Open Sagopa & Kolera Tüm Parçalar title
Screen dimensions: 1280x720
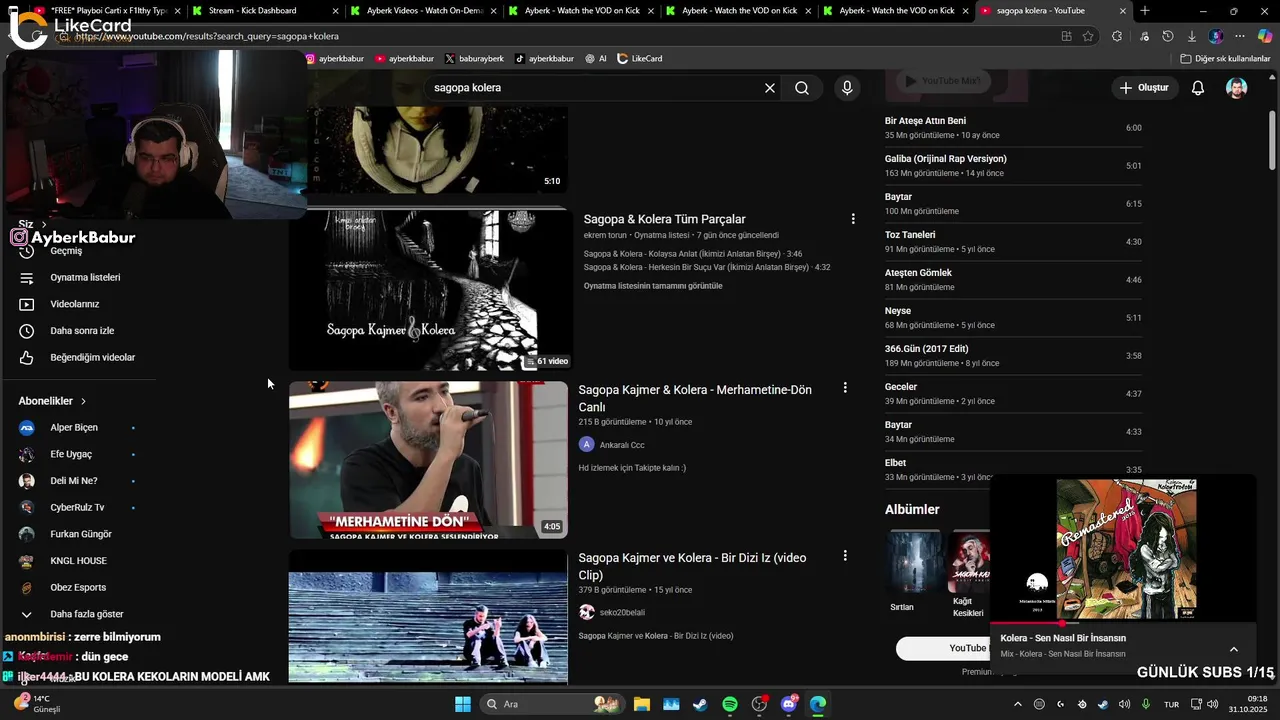(665, 219)
